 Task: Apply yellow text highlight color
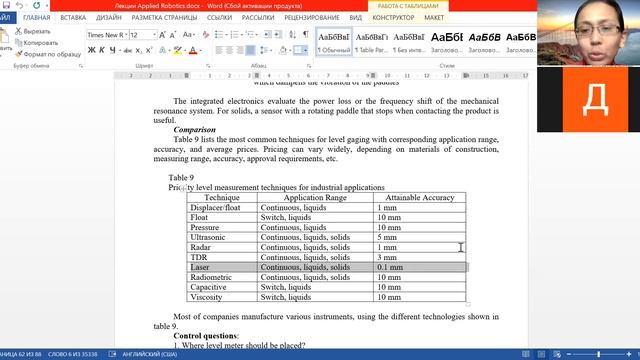177,50
